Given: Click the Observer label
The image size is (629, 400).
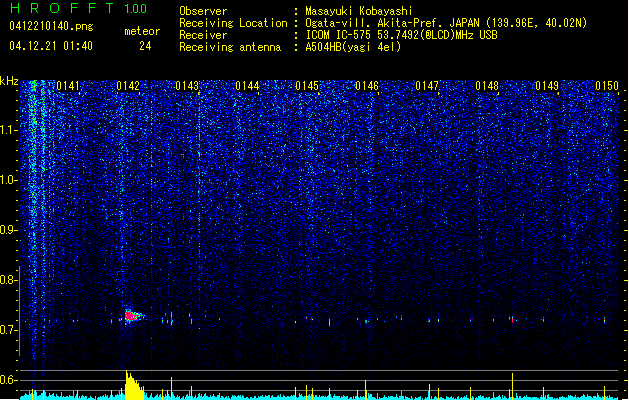Looking at the screenshot, I should coord(203,11).
